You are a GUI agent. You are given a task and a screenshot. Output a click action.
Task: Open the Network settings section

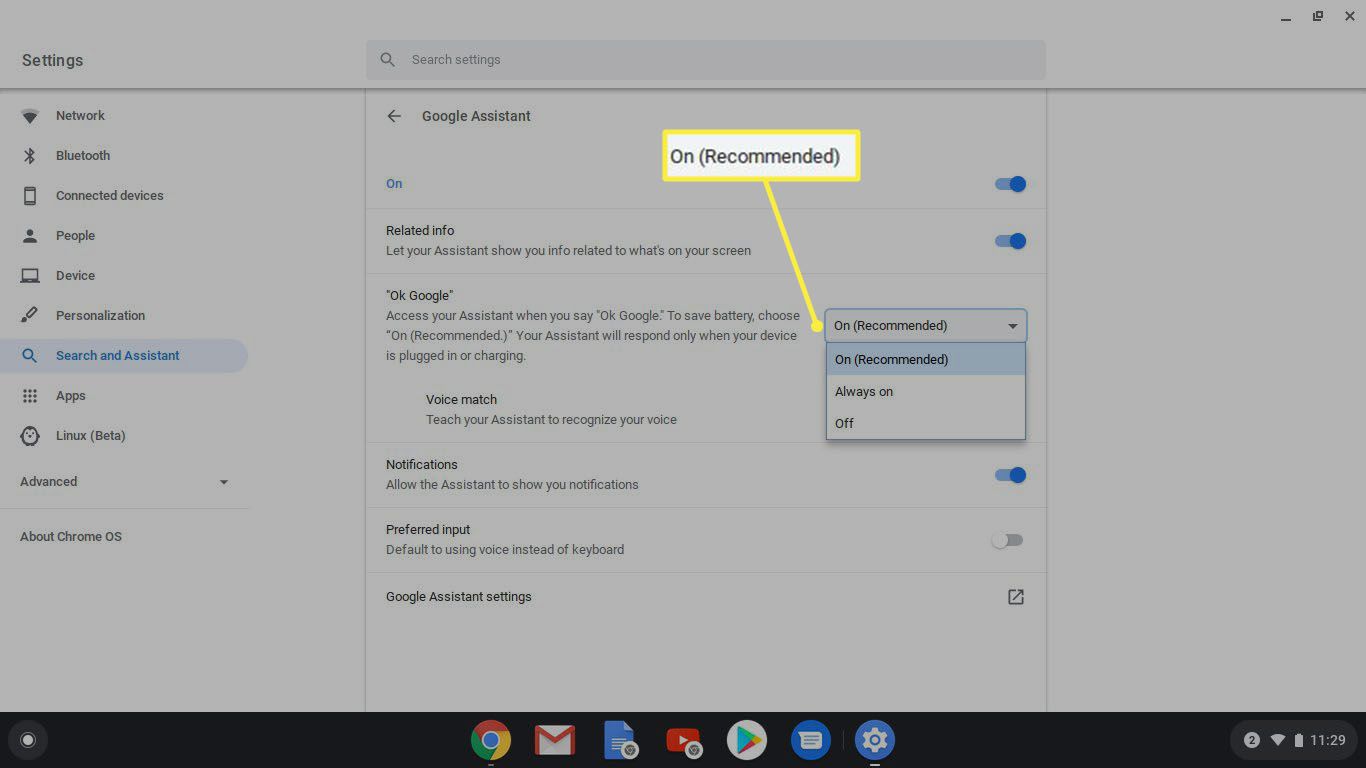pyautogui.click(x=124, y=116)
